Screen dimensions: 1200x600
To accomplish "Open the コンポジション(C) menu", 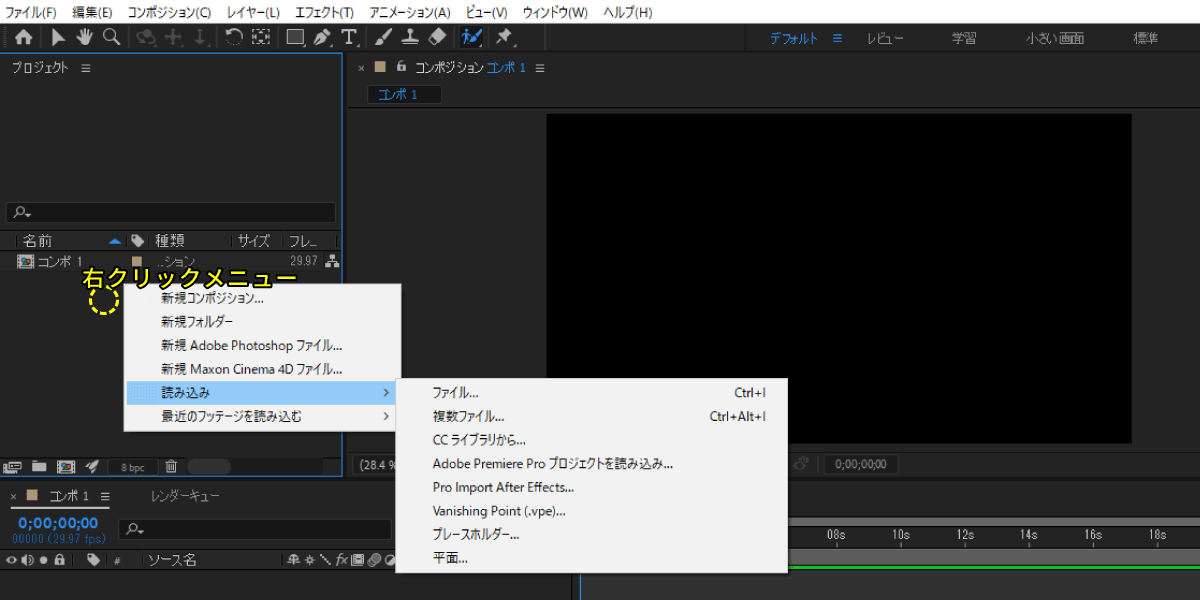I will coord(169,13).
